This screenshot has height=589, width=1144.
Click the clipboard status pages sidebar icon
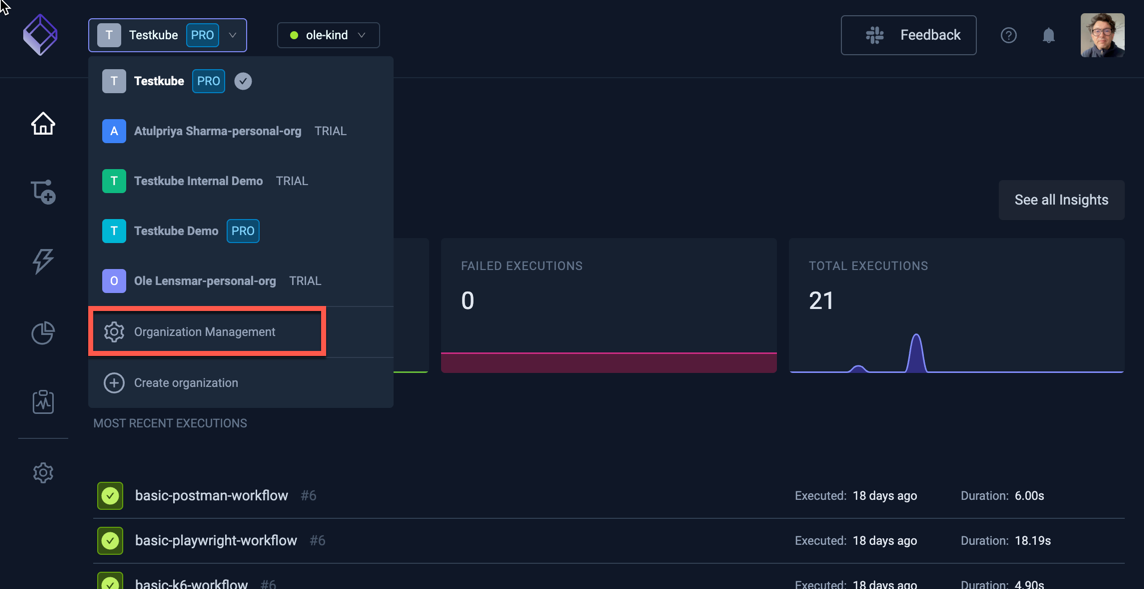coord(43,402)
